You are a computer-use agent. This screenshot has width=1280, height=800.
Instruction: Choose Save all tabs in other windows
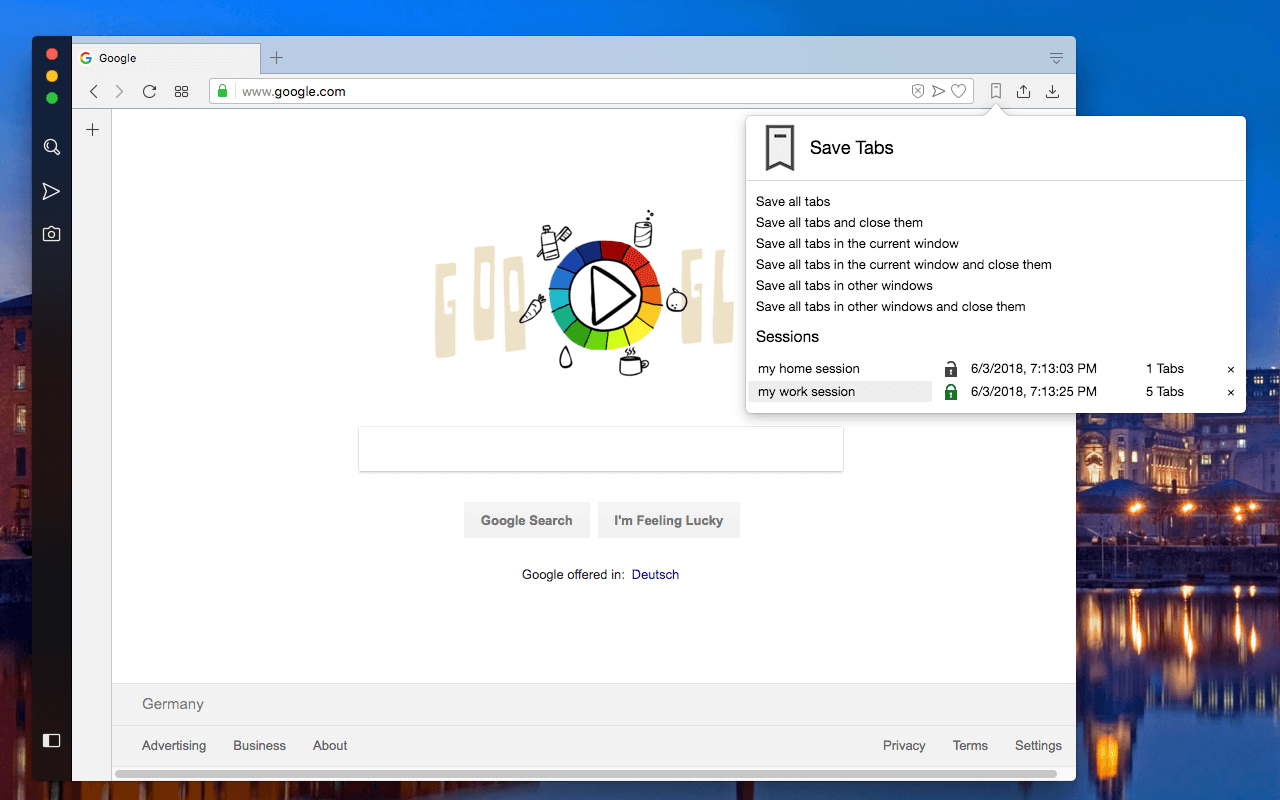pyautogui.click(x=844, y=286)
